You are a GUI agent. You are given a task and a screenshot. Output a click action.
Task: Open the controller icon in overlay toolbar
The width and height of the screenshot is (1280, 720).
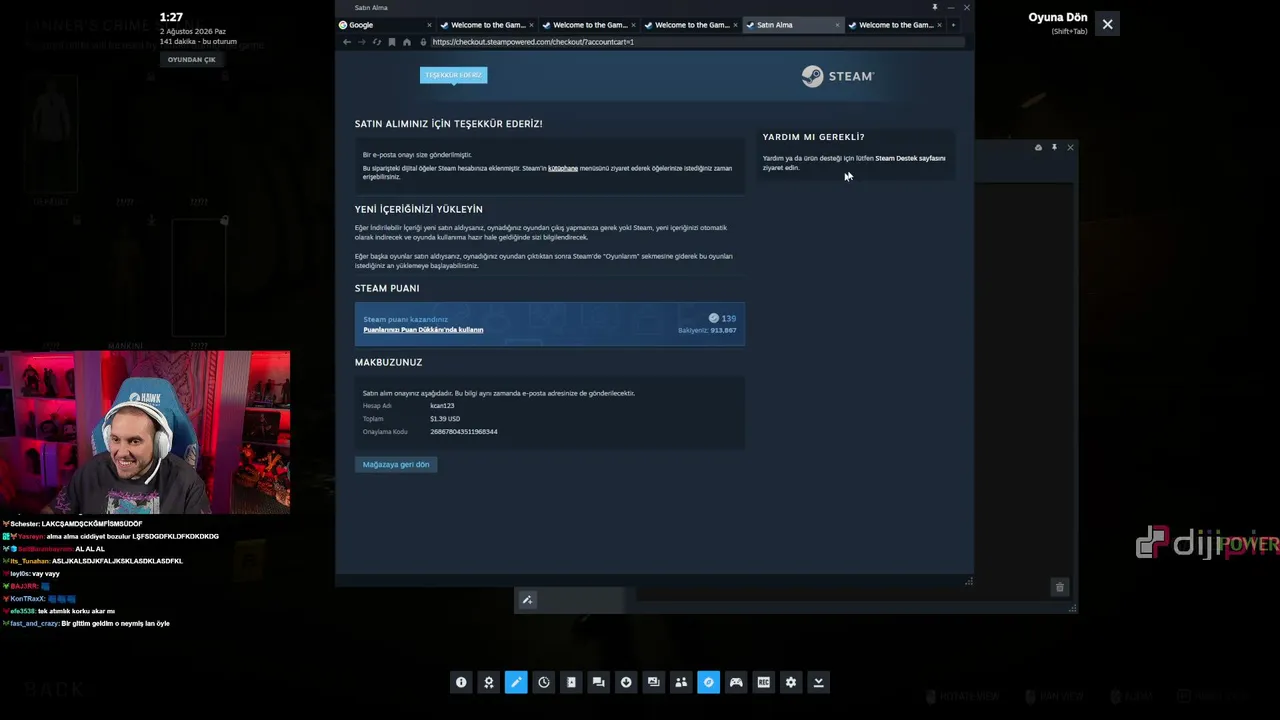click(736, 682)
